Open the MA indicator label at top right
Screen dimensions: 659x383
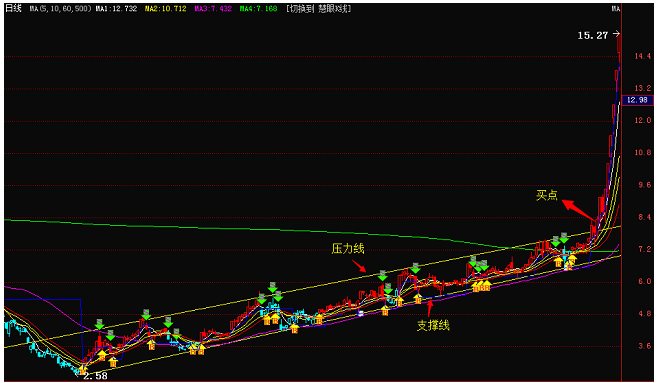[616, 8]
